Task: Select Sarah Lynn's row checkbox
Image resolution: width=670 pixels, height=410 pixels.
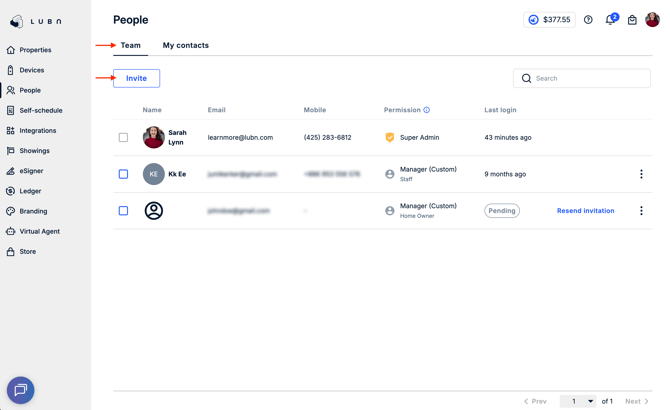Action: click(x=123, y=137)
